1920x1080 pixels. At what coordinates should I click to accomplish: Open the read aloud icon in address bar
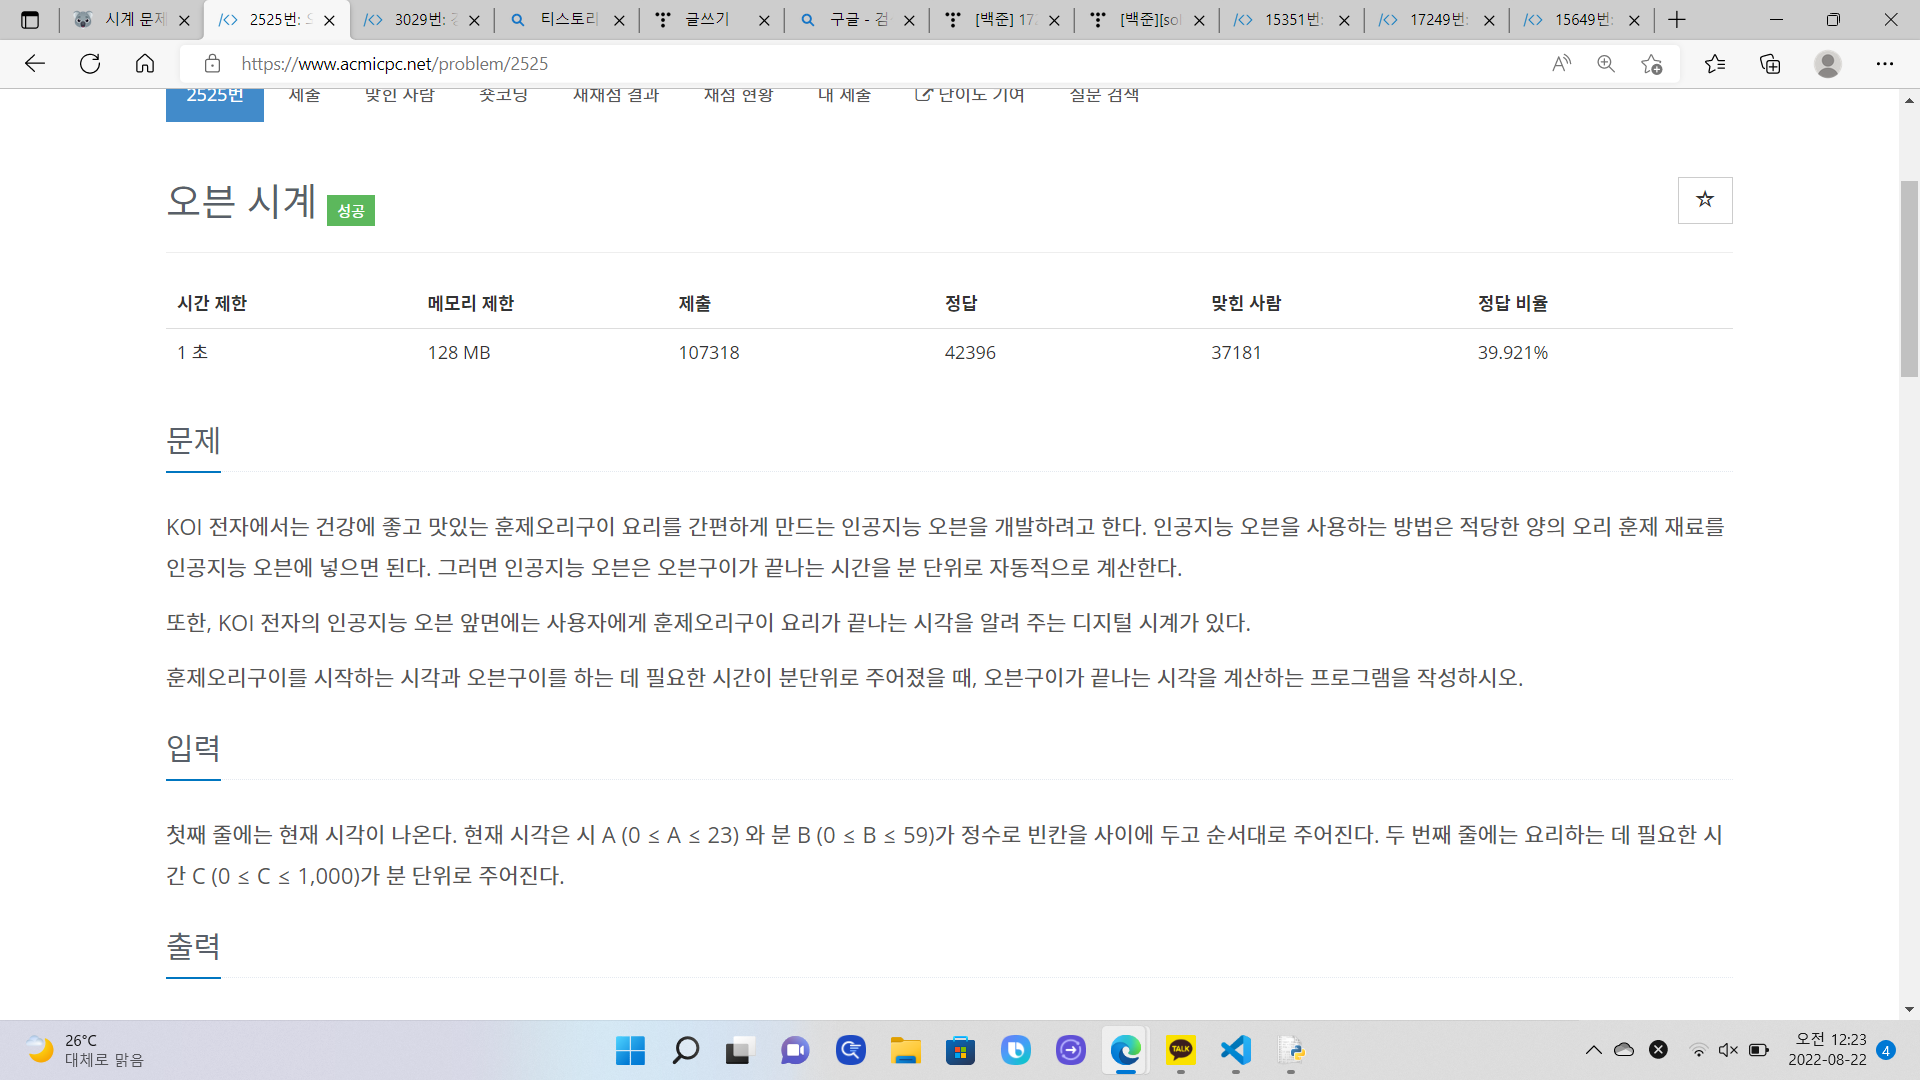pyautogui.click(x=1561, y=64)
